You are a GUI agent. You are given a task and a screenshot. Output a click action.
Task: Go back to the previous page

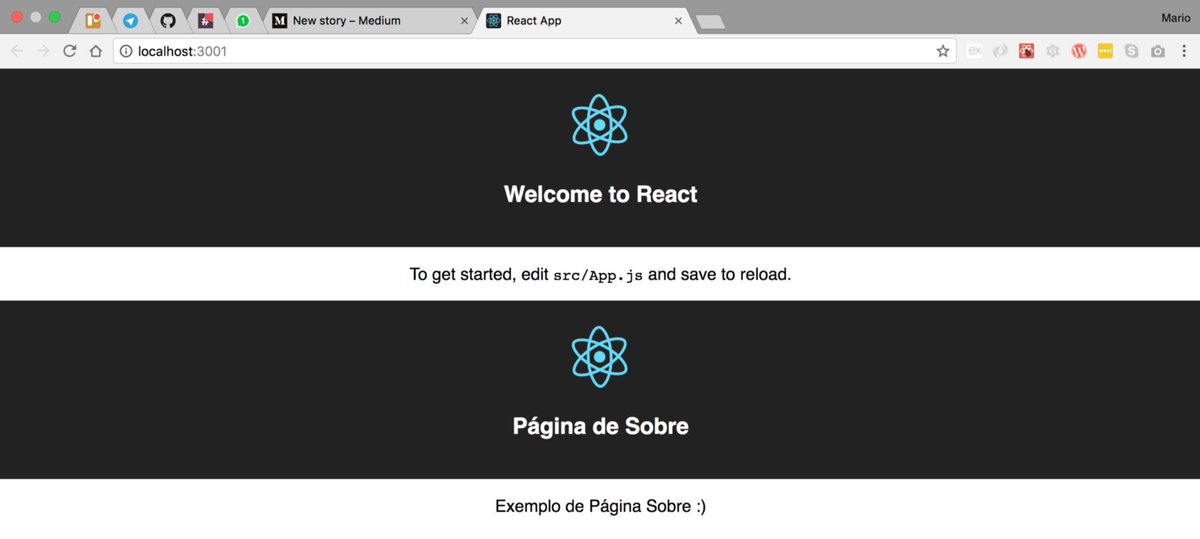pyautogui.click(x=17, y=51)
